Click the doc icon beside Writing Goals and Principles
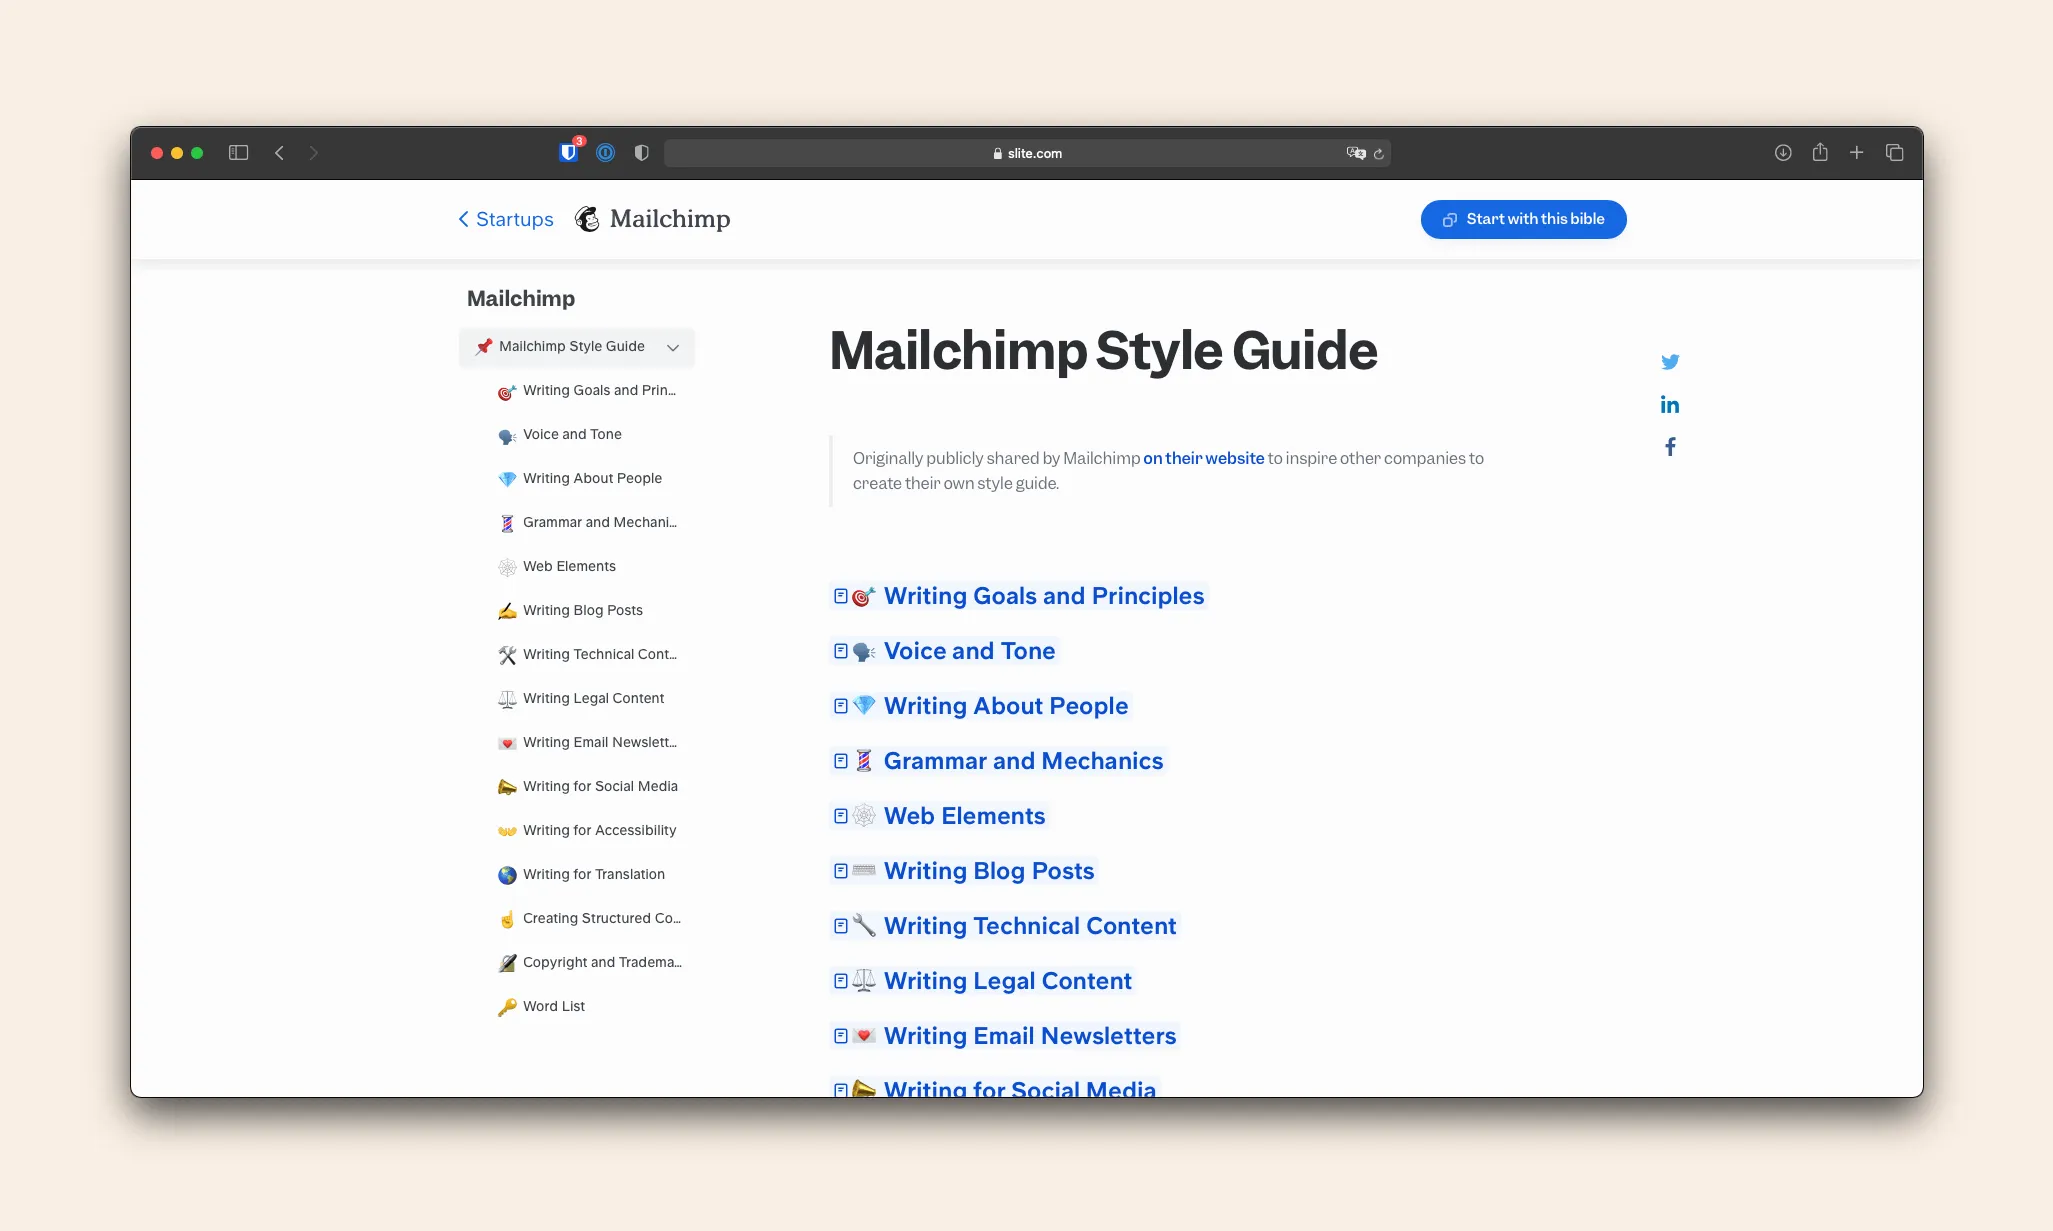Screen dimensions: 2053x1231 click(x=841, y=596)
